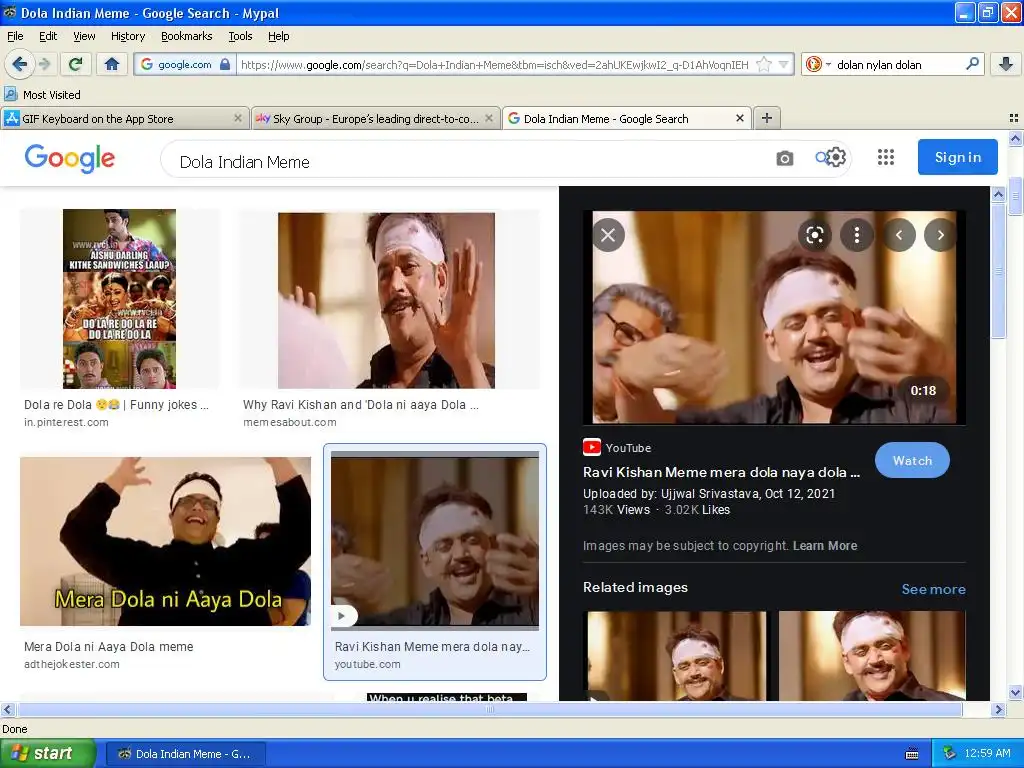
Task: Click the Watch button
Action: point(912,460)
